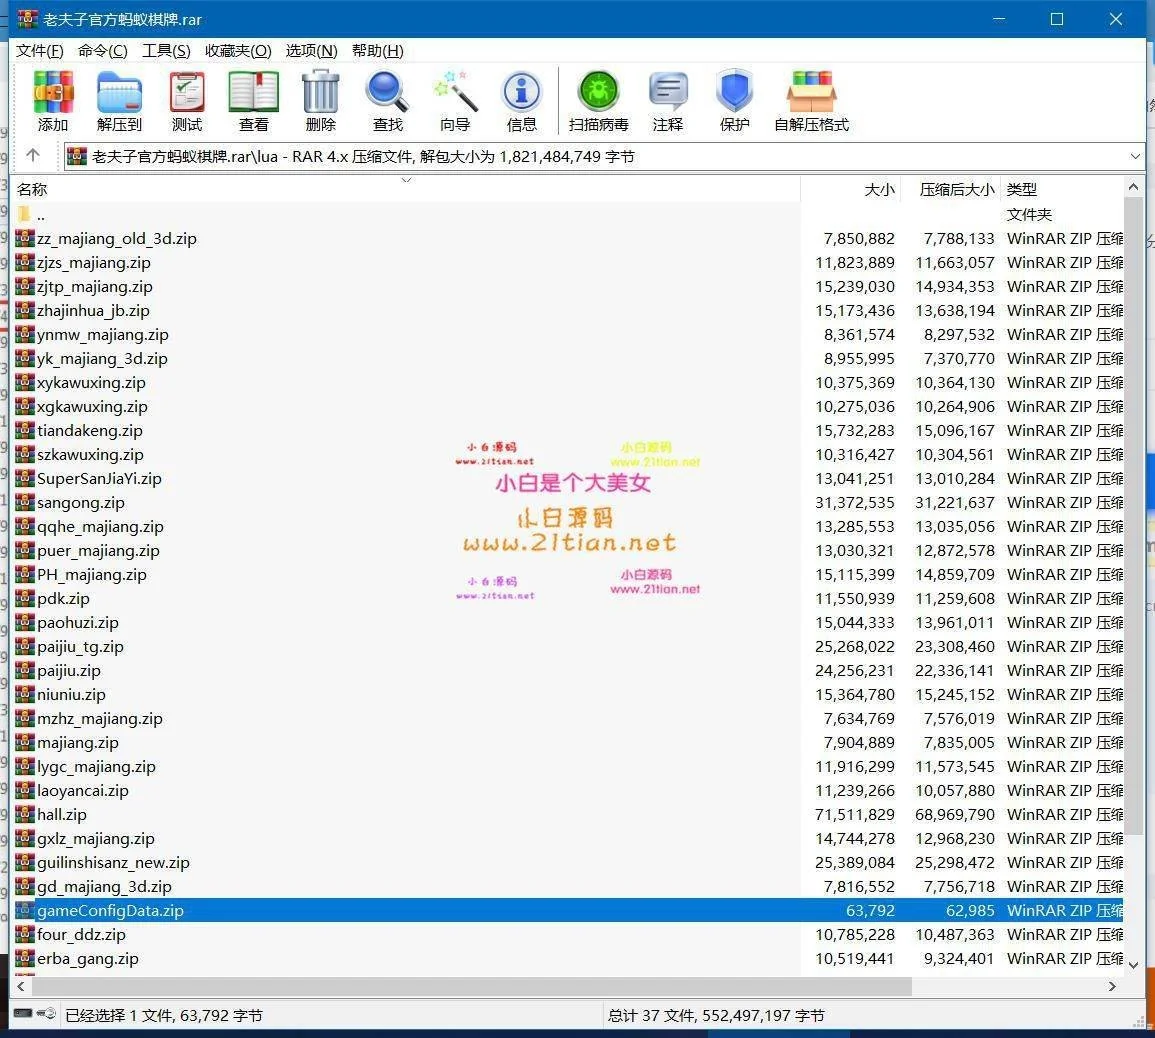Click the 添加 (Add) toolbar icon
This screenshot has width=1155, height=1038.
[x=53, y=101]
